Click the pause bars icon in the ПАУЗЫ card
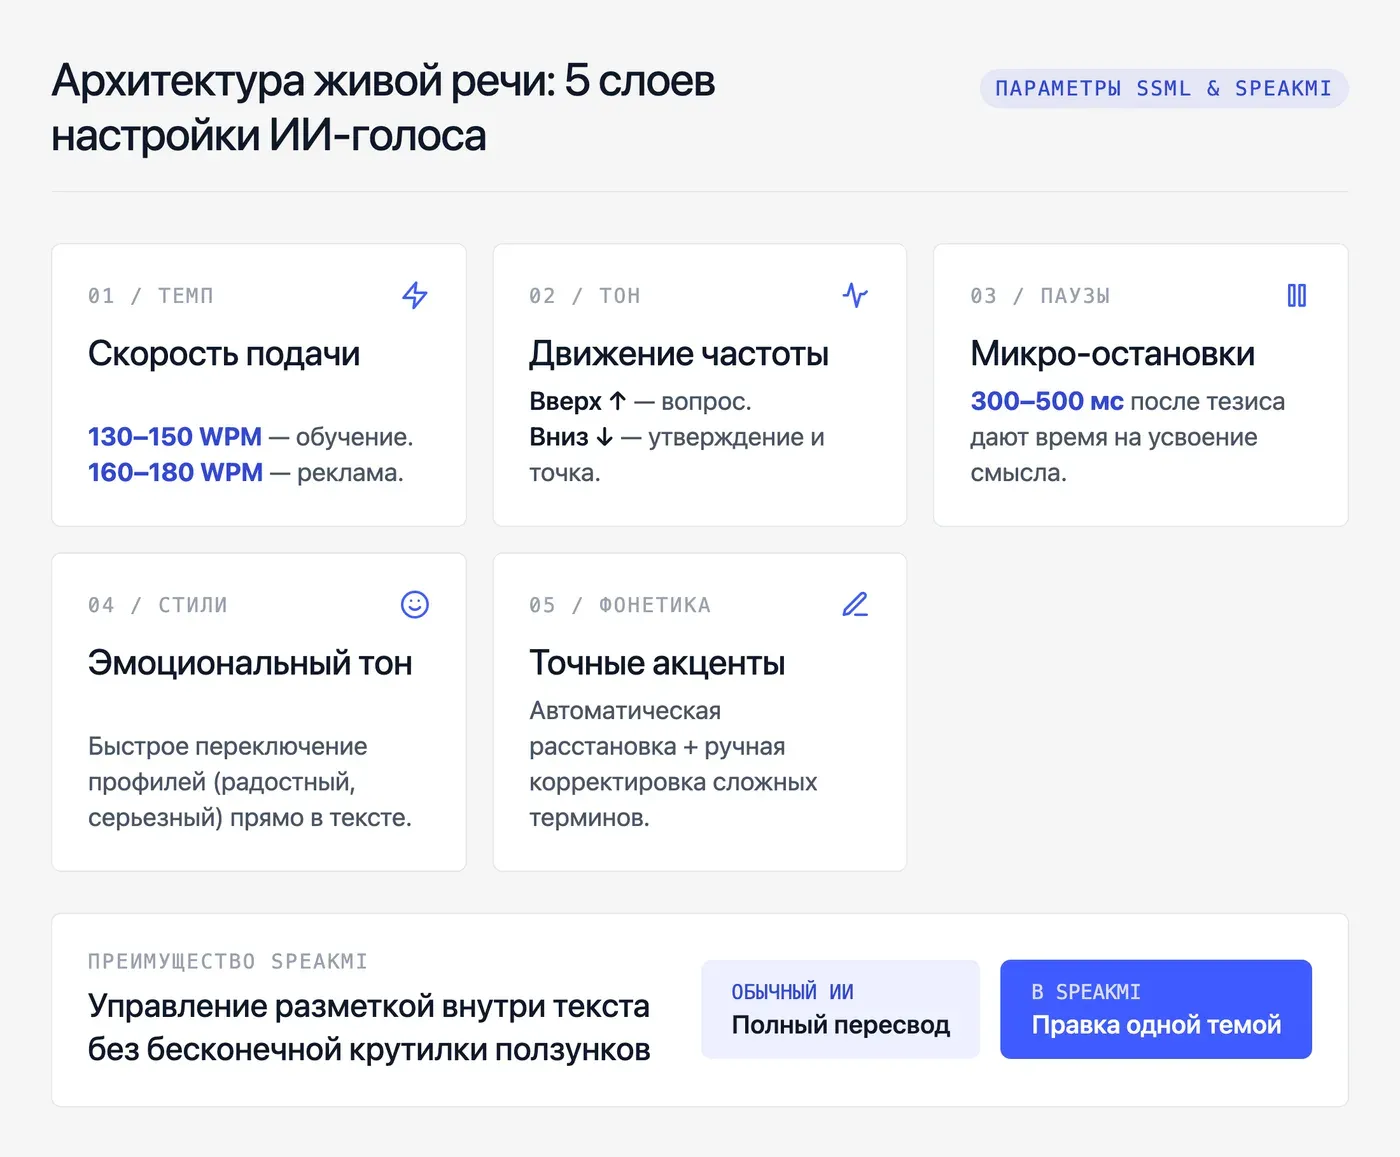The image size is (1400, 1157). click(1297, 295)
